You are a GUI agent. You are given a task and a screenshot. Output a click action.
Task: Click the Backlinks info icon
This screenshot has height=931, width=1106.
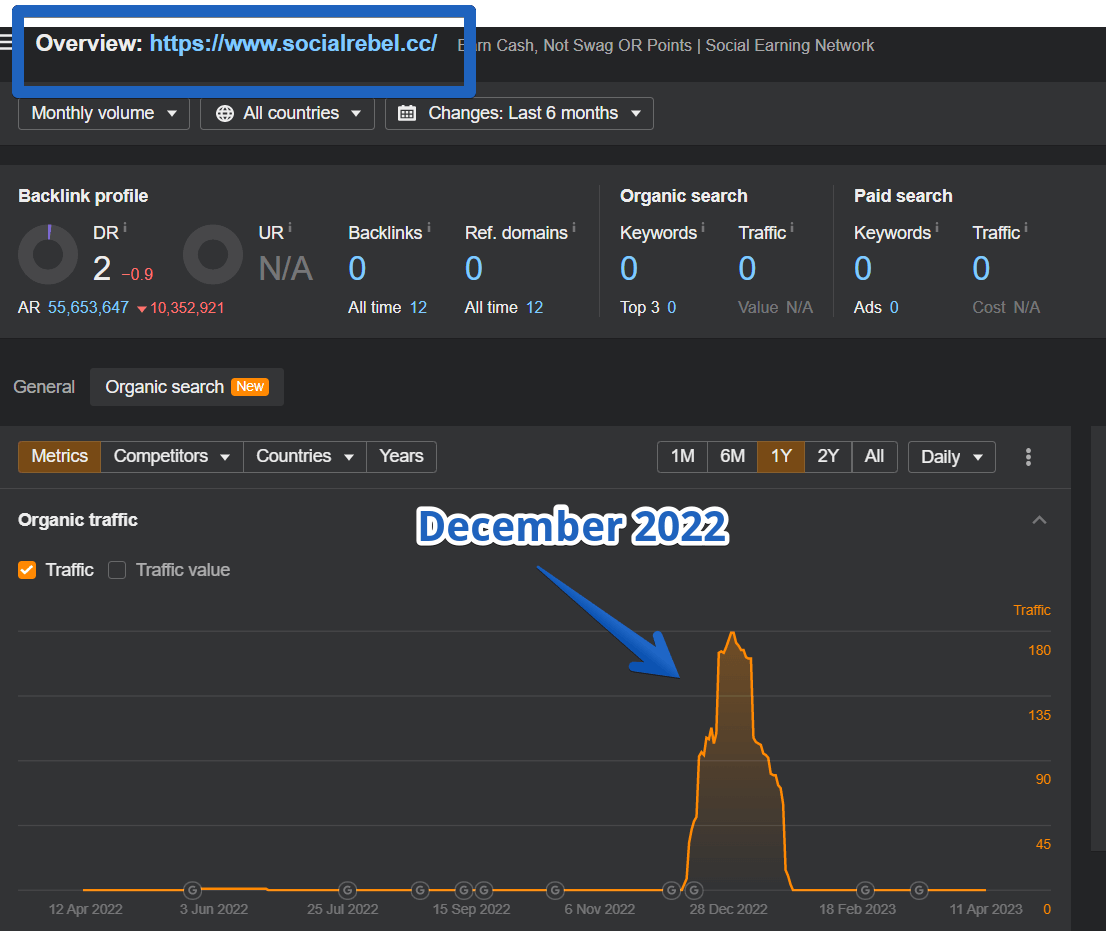(429, 227)
